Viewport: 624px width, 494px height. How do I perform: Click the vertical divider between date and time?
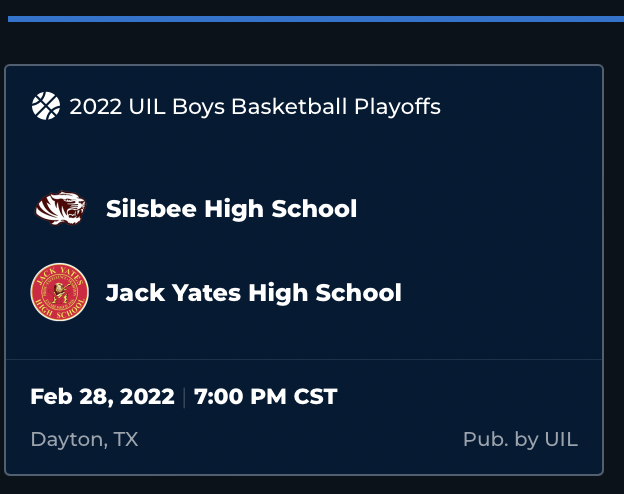pyautogui.click(x=184, y=397)
